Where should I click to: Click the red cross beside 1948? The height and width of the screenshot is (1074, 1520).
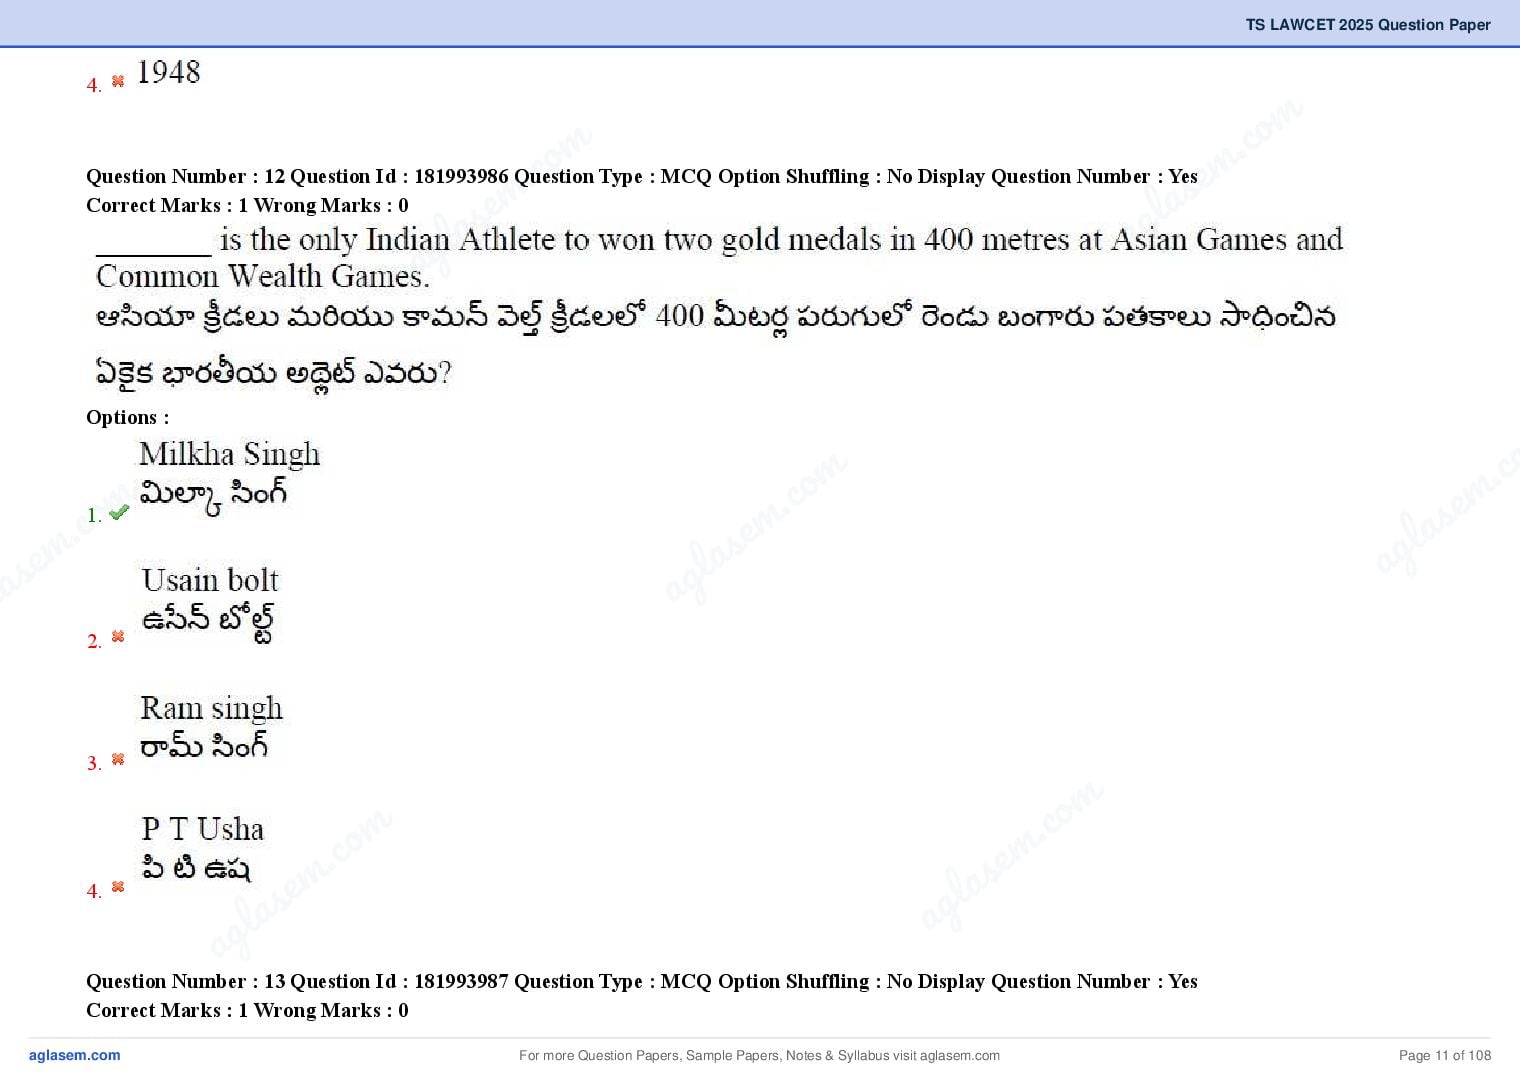pos(118,81)
